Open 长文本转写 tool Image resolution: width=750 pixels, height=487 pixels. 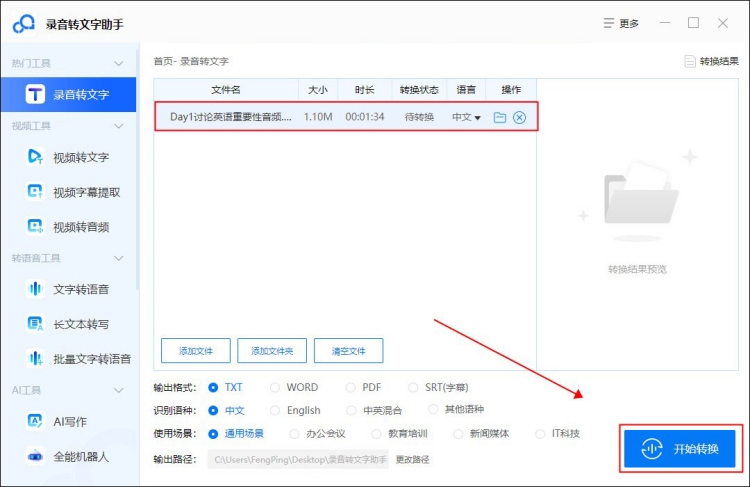68,324
